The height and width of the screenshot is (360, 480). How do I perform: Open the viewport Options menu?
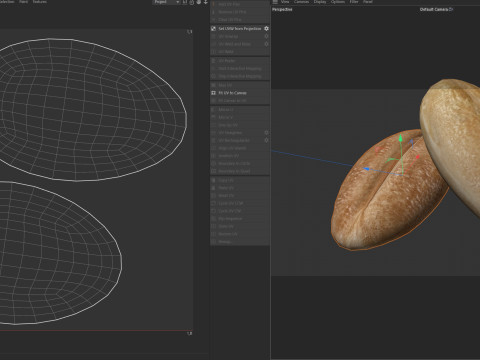click(338, 2)
